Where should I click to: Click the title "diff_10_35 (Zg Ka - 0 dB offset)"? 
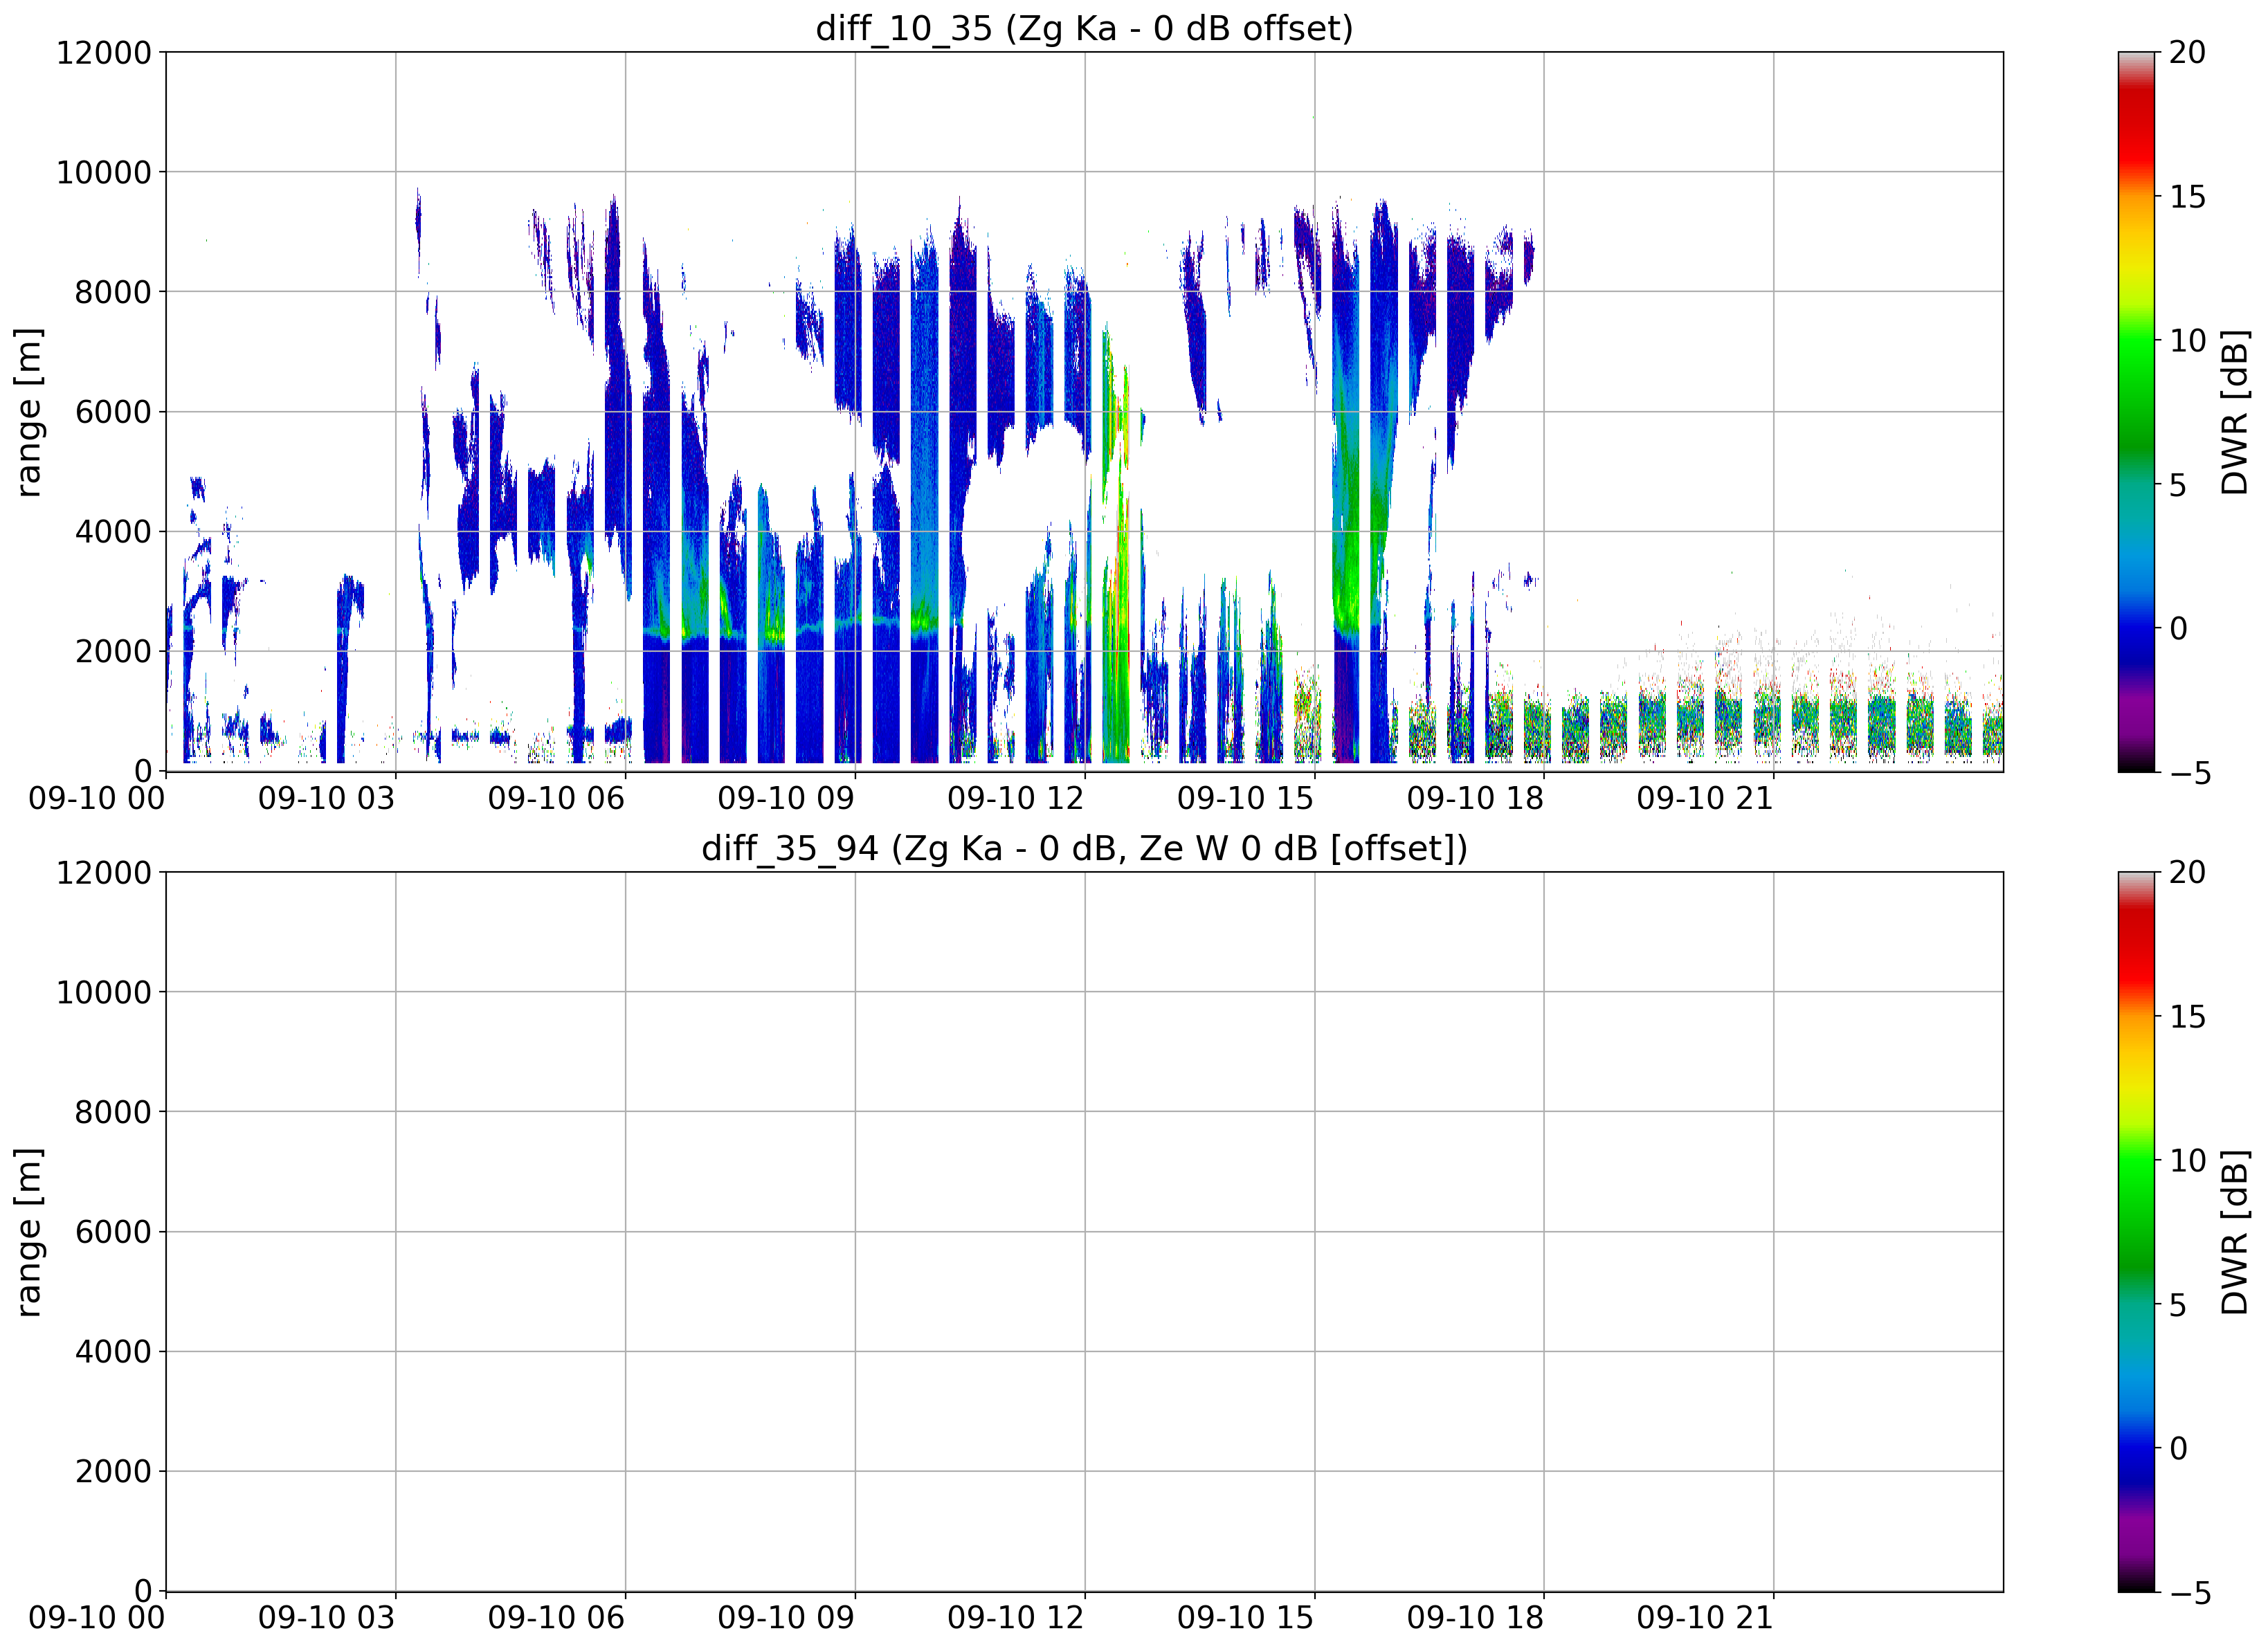[x=1084, y=28]
